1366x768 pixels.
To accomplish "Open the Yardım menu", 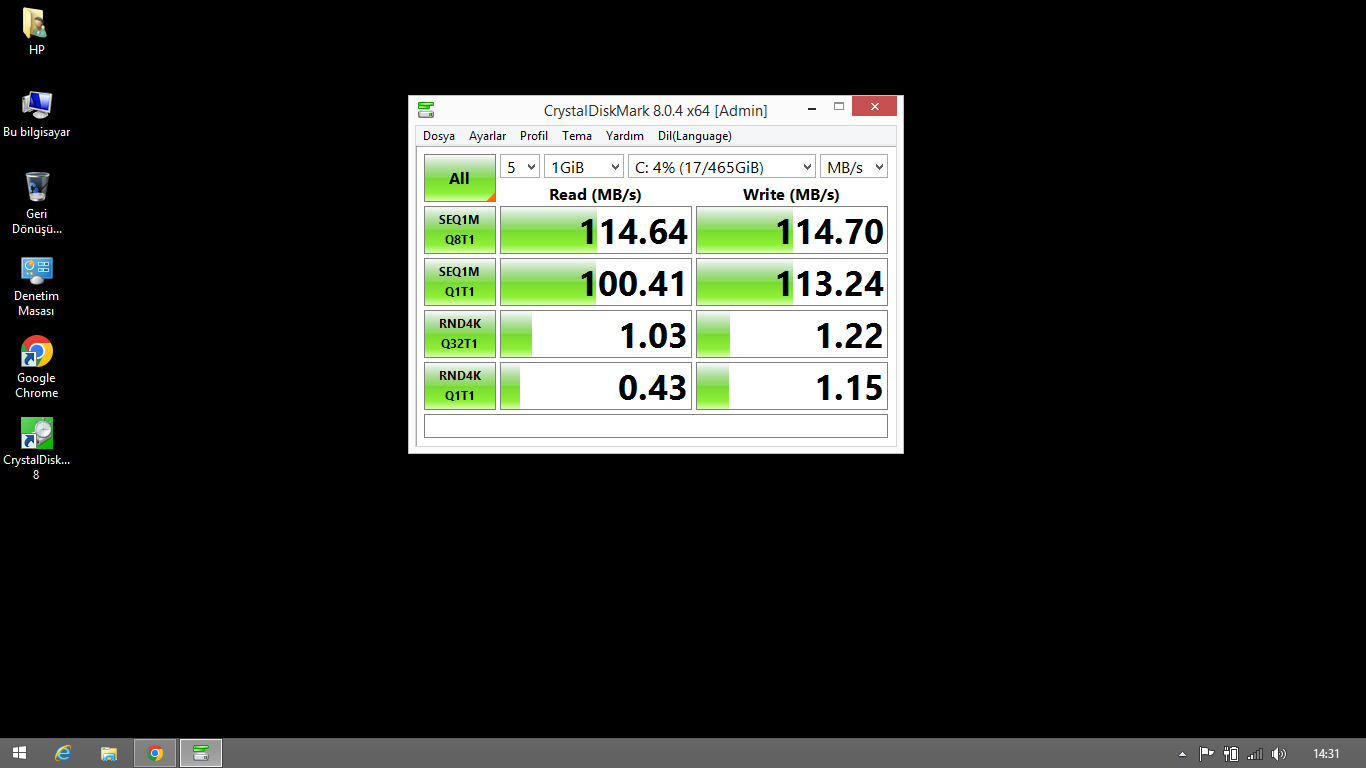I will tap(625, 136).
